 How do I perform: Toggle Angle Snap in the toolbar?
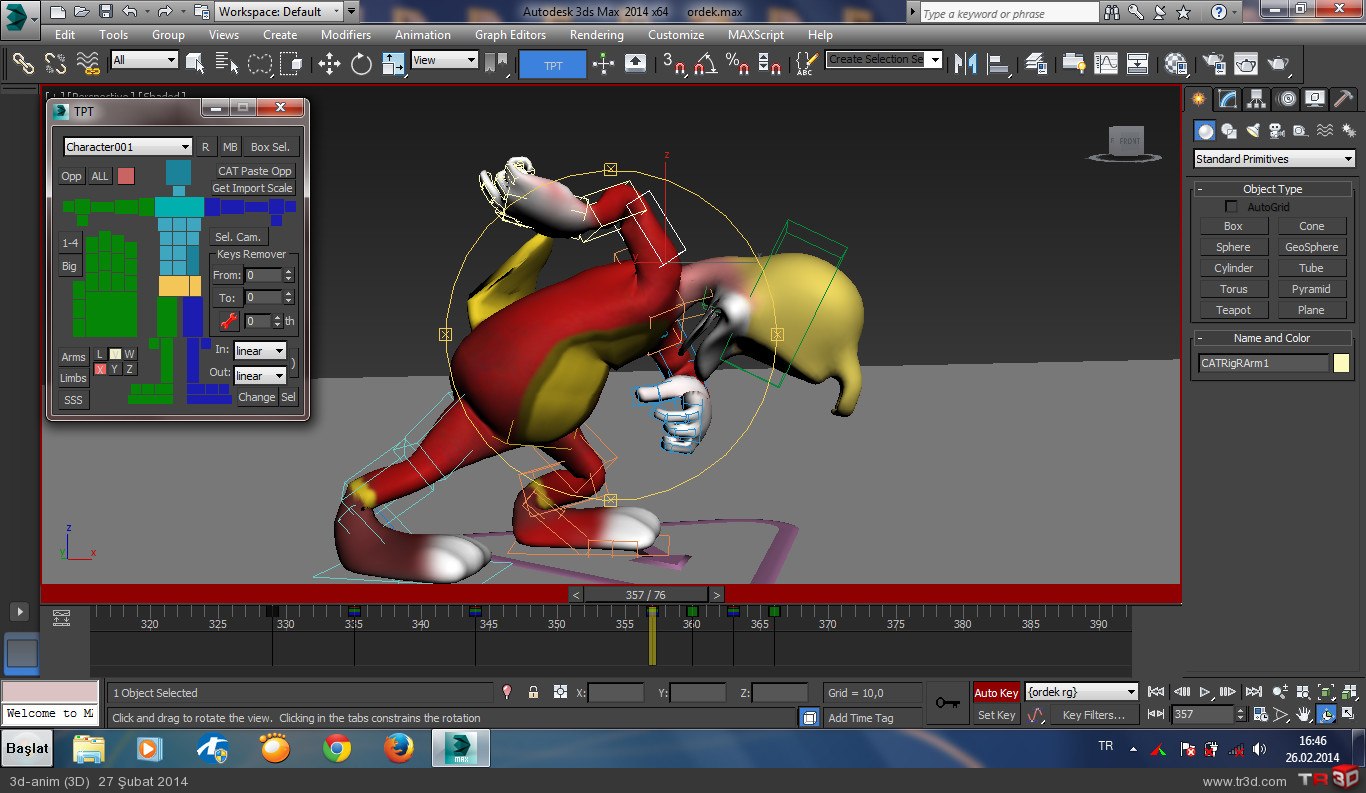click(706, 63)
